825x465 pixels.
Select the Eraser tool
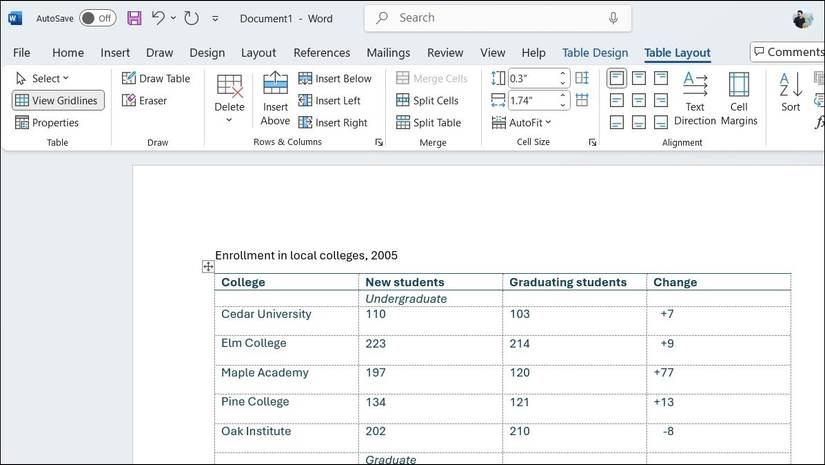point(145,100)
